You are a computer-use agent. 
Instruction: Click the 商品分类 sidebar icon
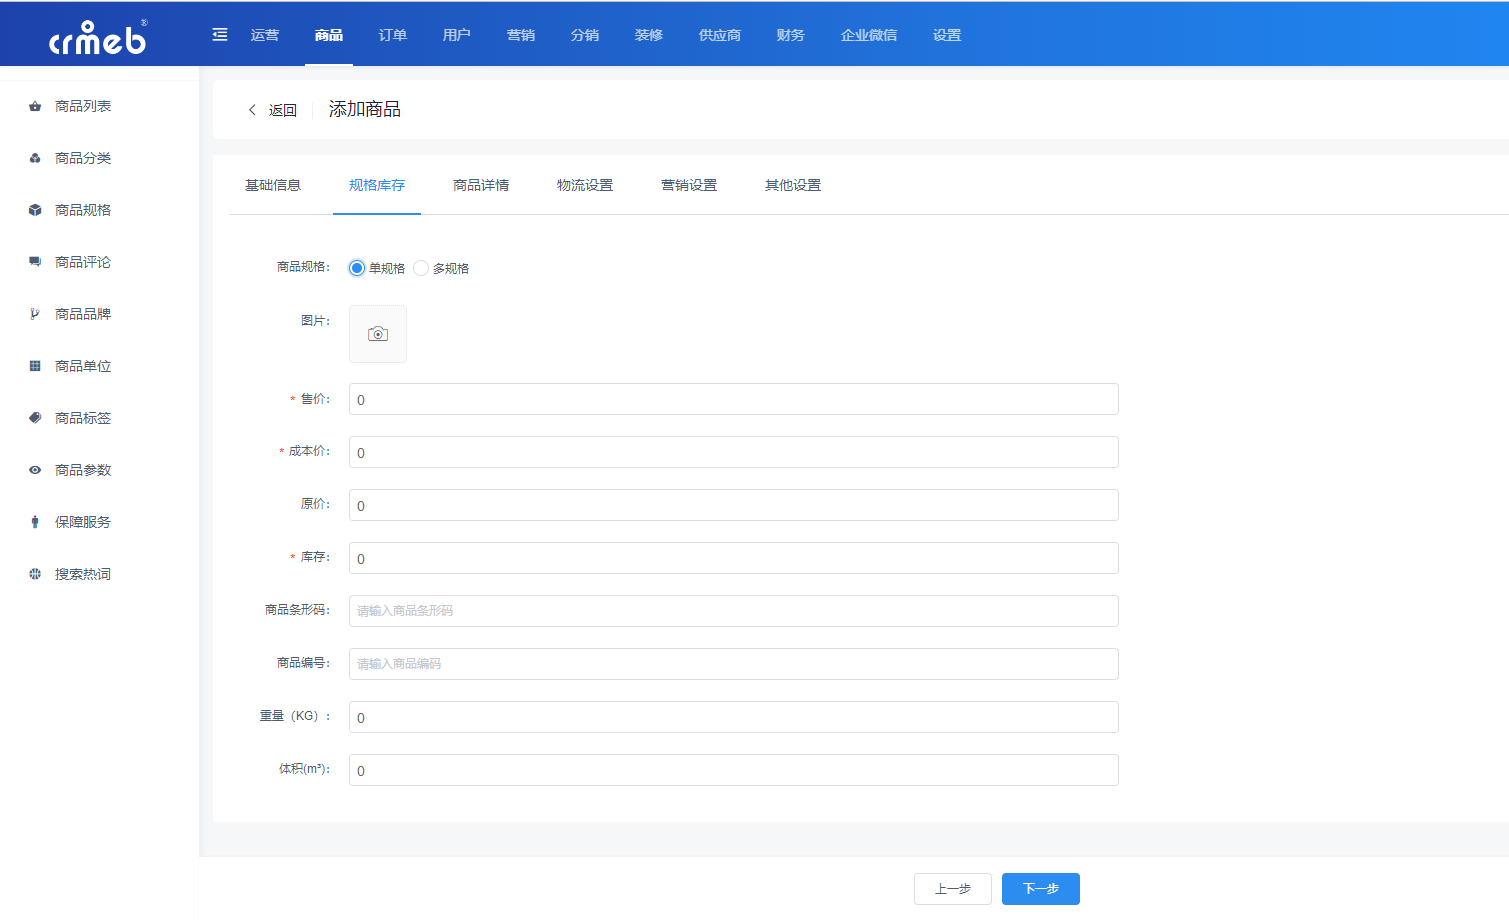[35, 158]
